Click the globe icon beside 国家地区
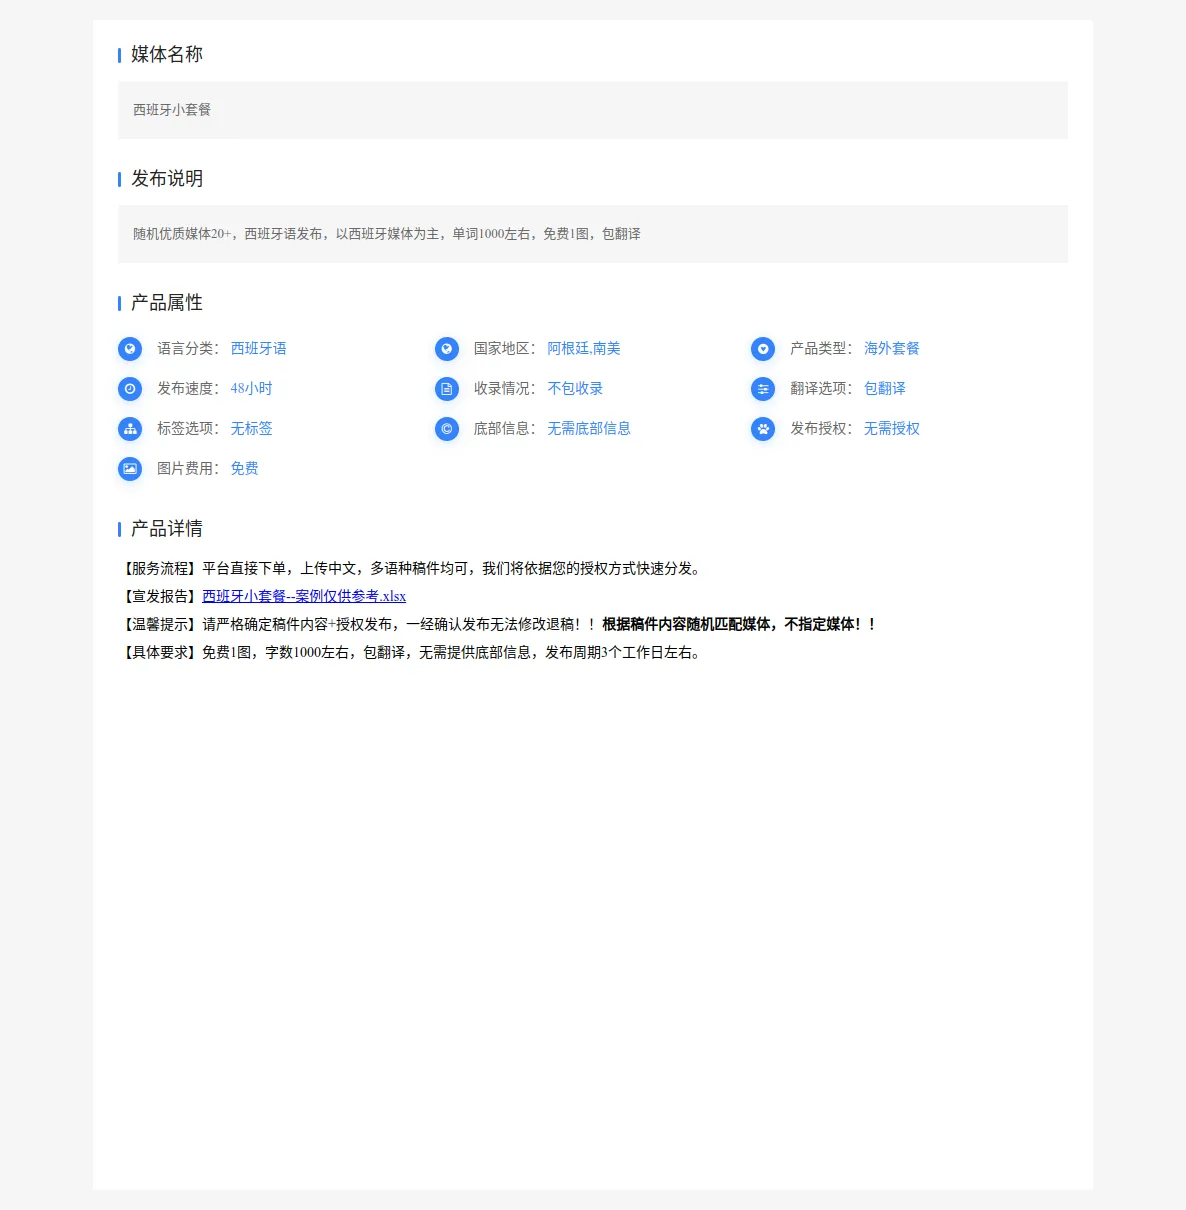The height and width of the screenshot is (1210, 1186). pyautogui.click(x=447, y=349)
